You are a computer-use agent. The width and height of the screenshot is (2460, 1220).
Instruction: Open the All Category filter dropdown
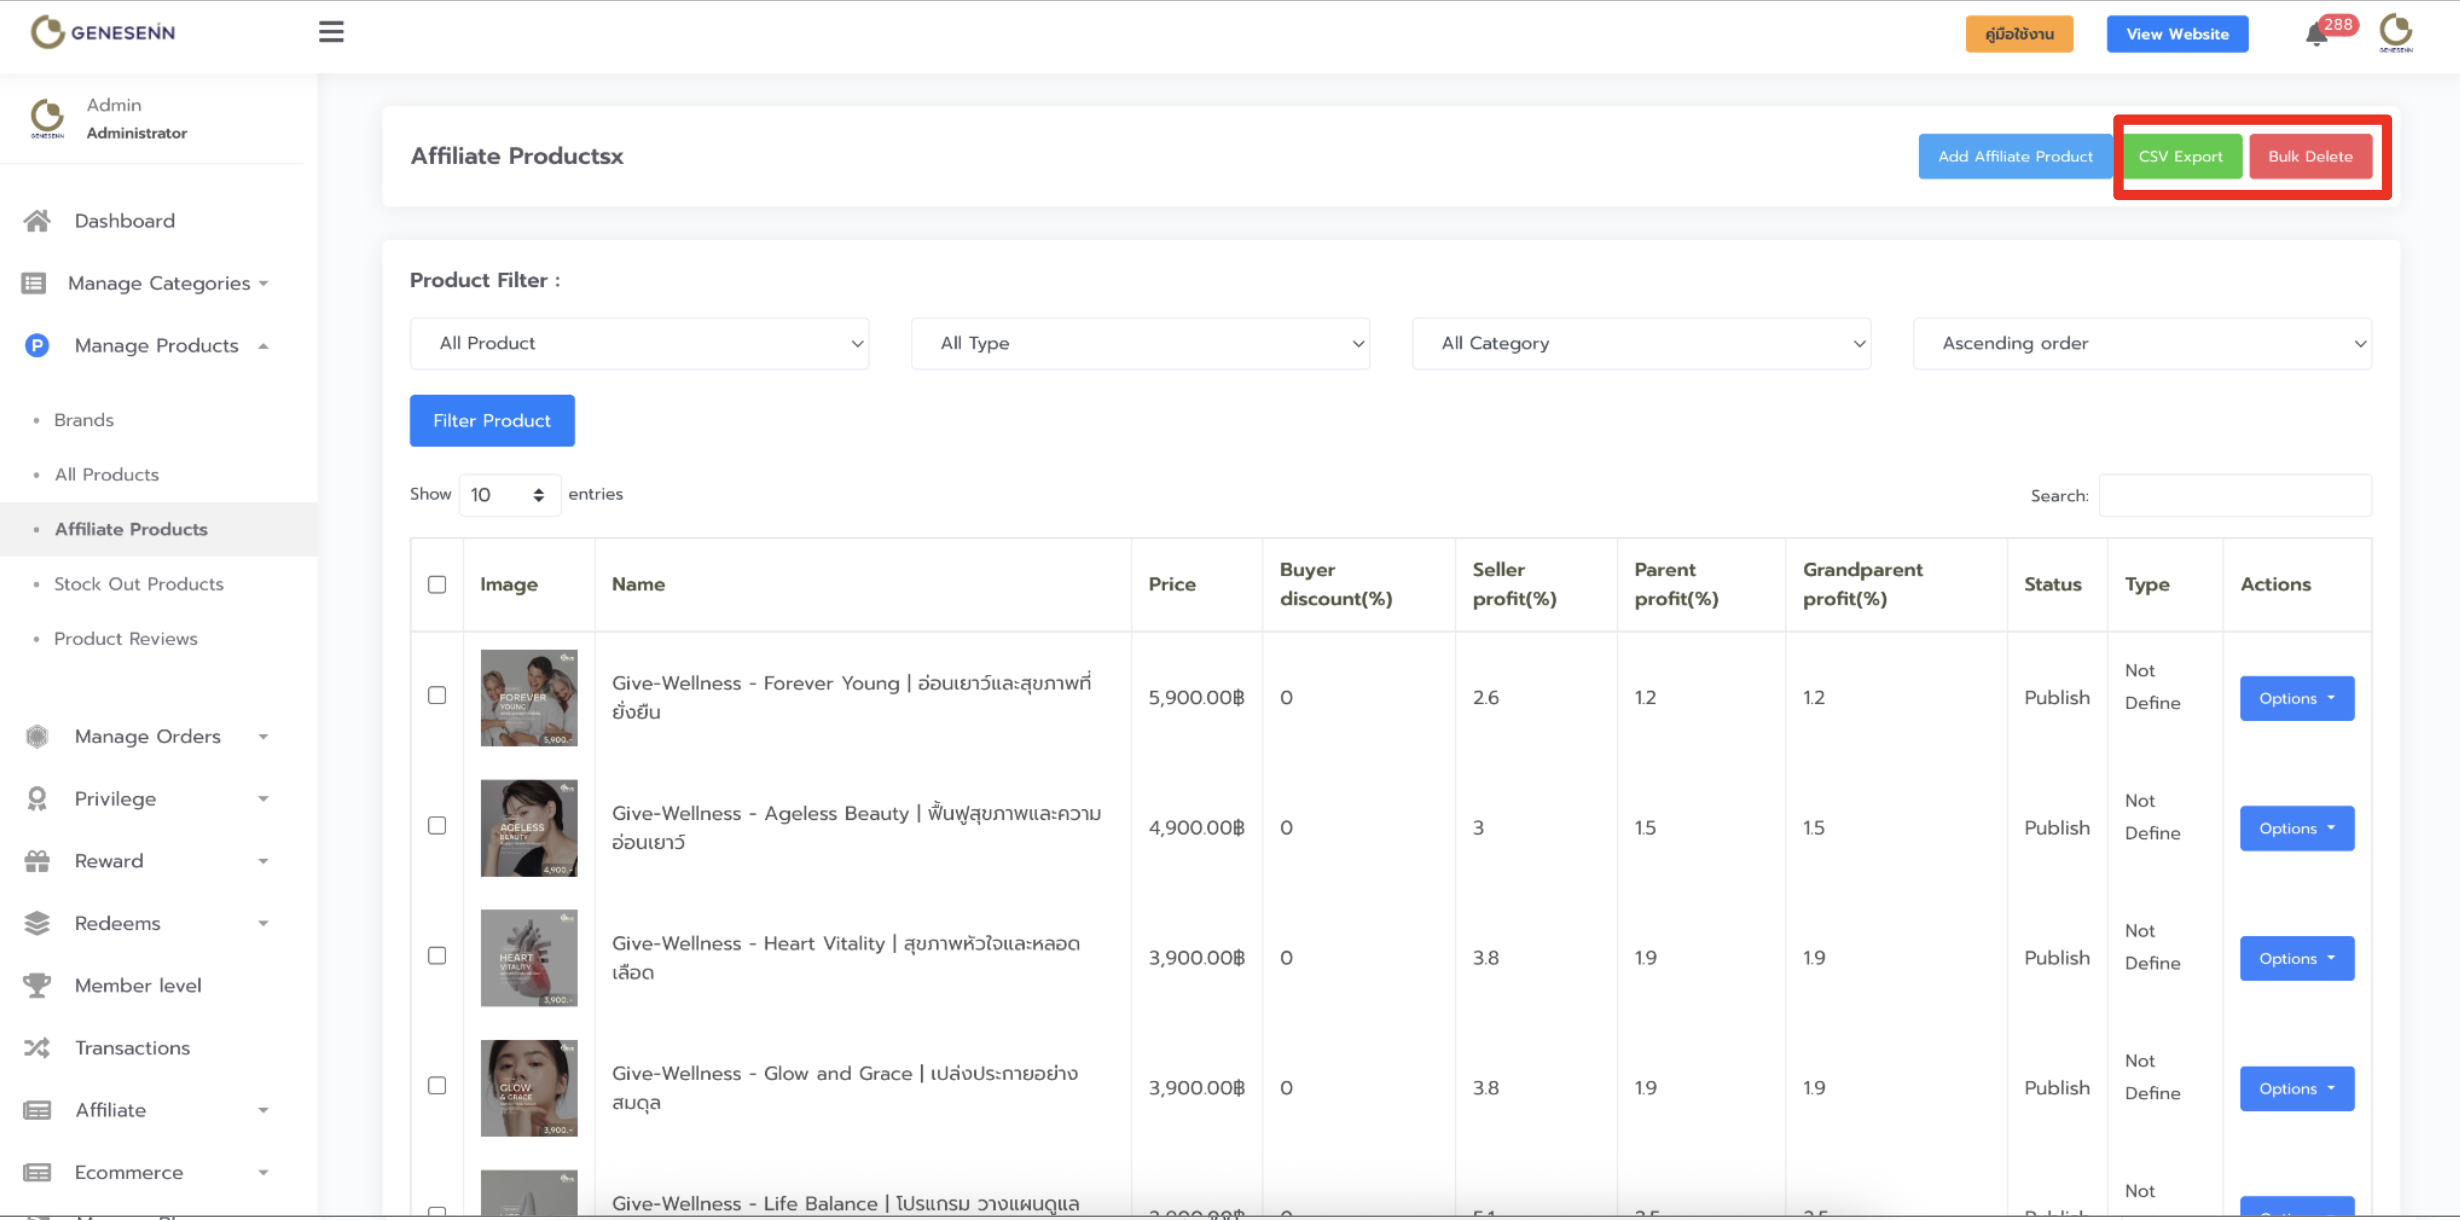[1641, 343]
